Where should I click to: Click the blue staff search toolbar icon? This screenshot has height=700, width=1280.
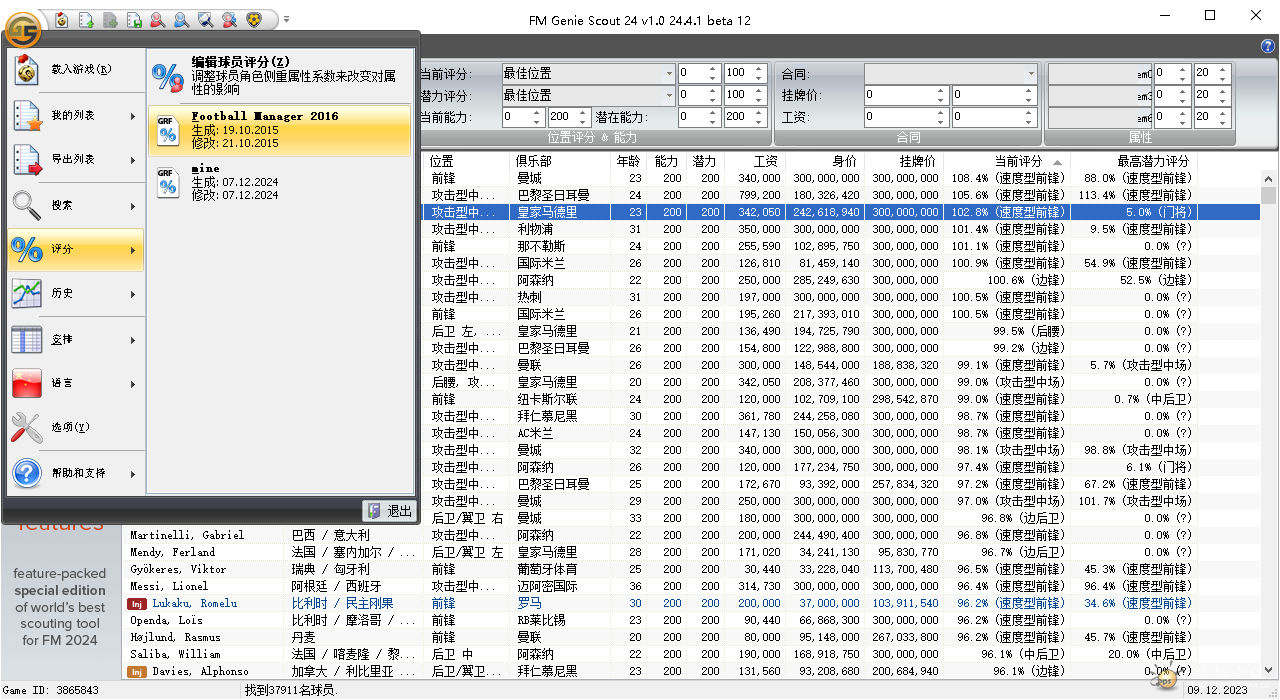[181, 19]
